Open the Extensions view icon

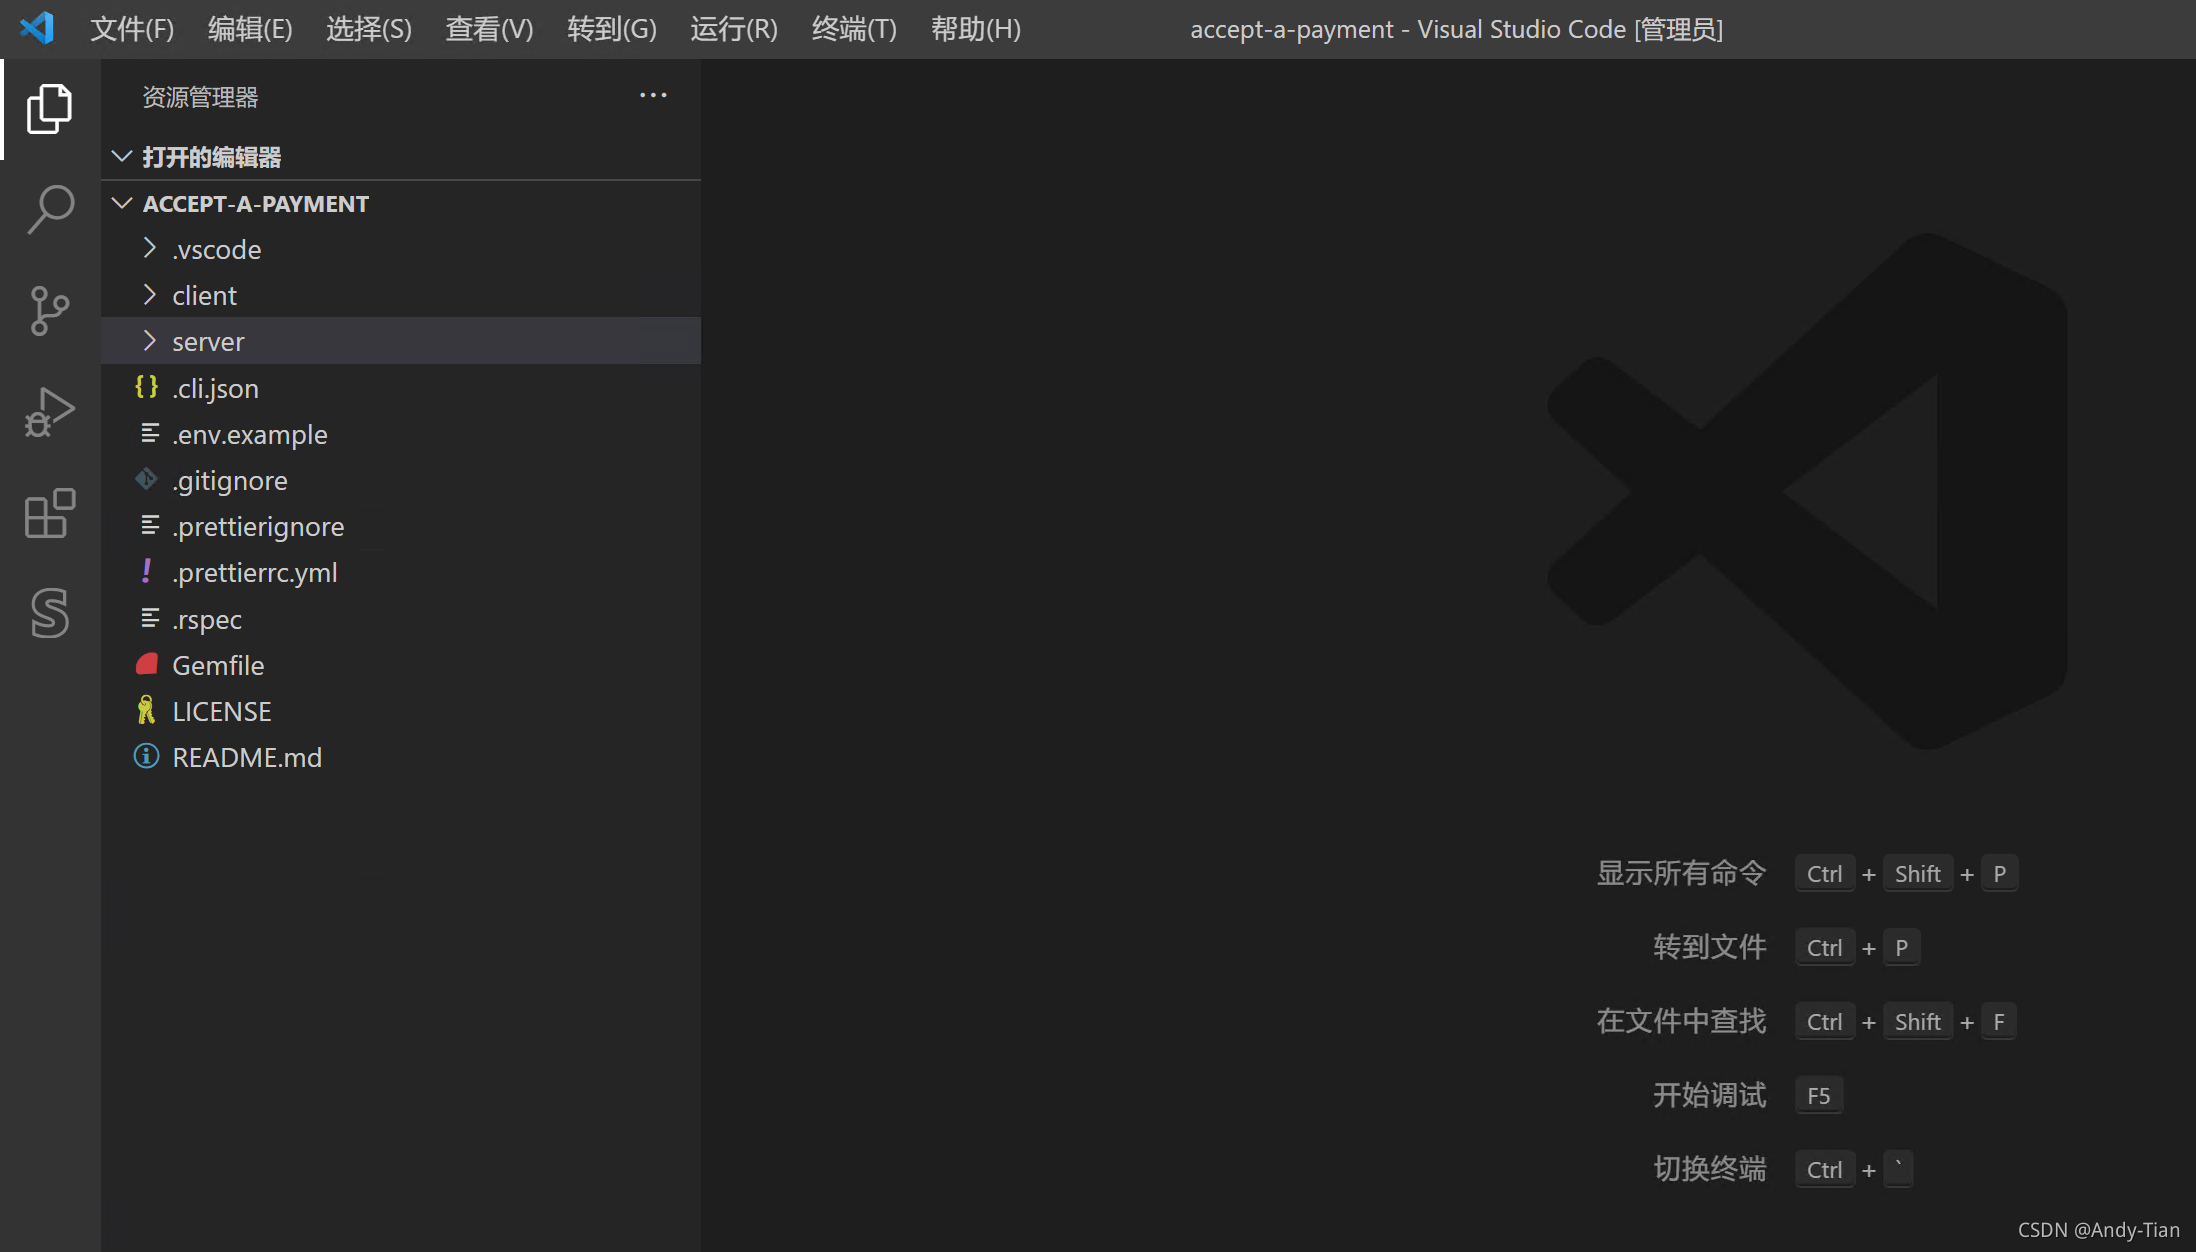(x=49, y=513)
